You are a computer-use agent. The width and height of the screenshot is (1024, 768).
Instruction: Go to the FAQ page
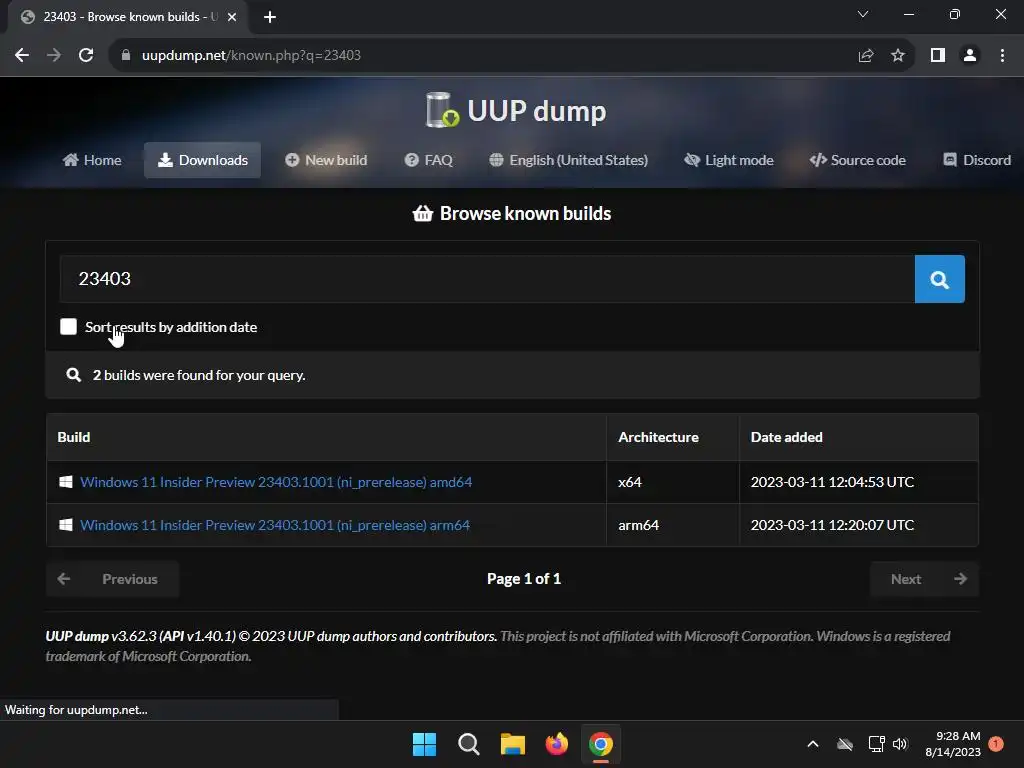(428, 160)
